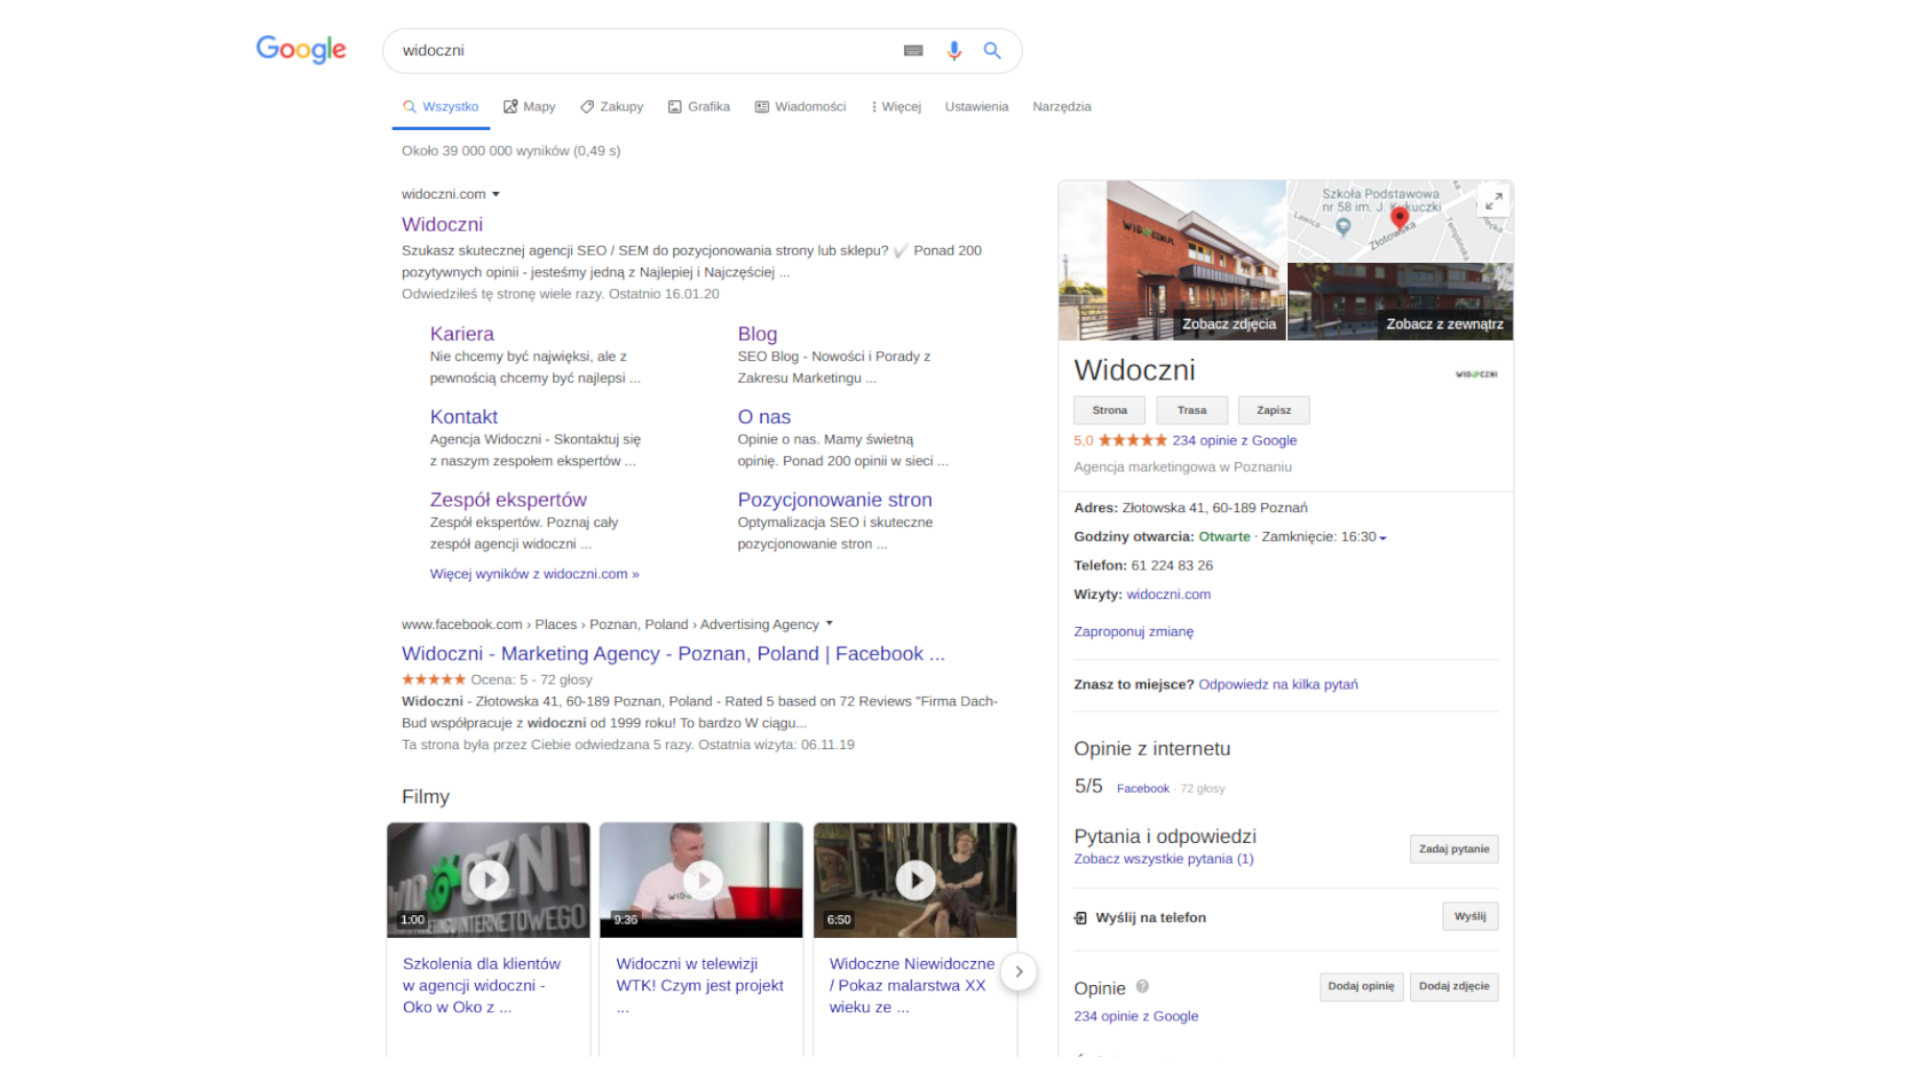Open the widoczni.com Wizyty link
This screenshot has width=1920, height=1080.
1168,594
